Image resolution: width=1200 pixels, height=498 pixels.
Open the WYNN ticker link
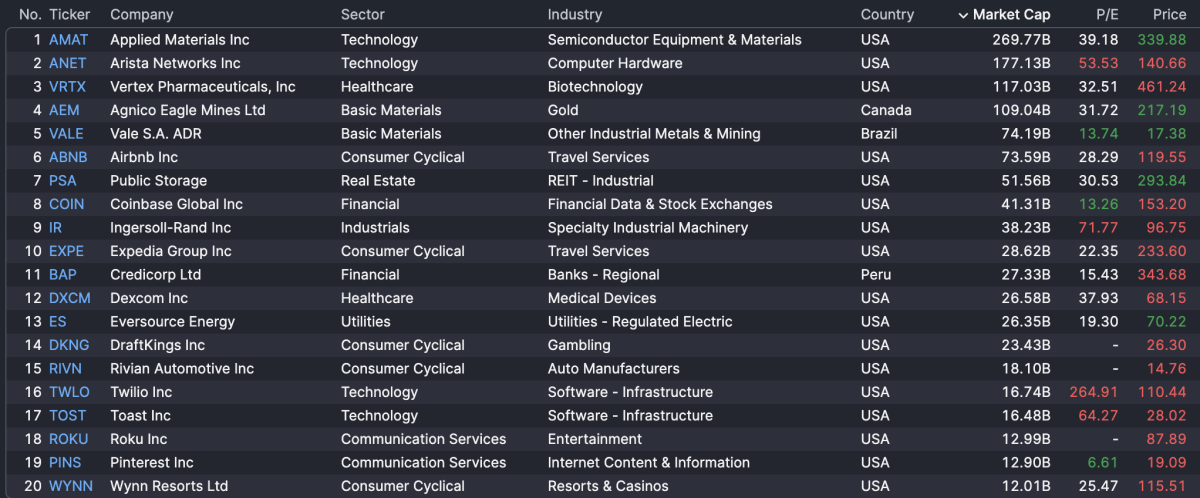click(70, 486)
